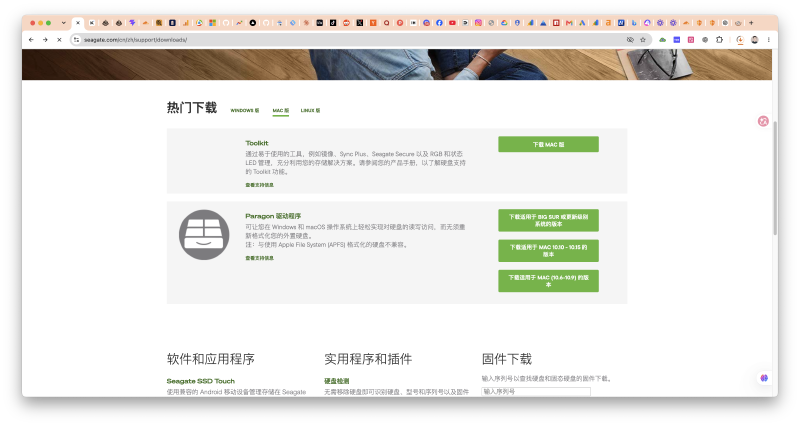Screen dimensions: 800x426
Task: Click the 软件和应用程序 heading
Action: pyautogui.click(x=211, y=359)
